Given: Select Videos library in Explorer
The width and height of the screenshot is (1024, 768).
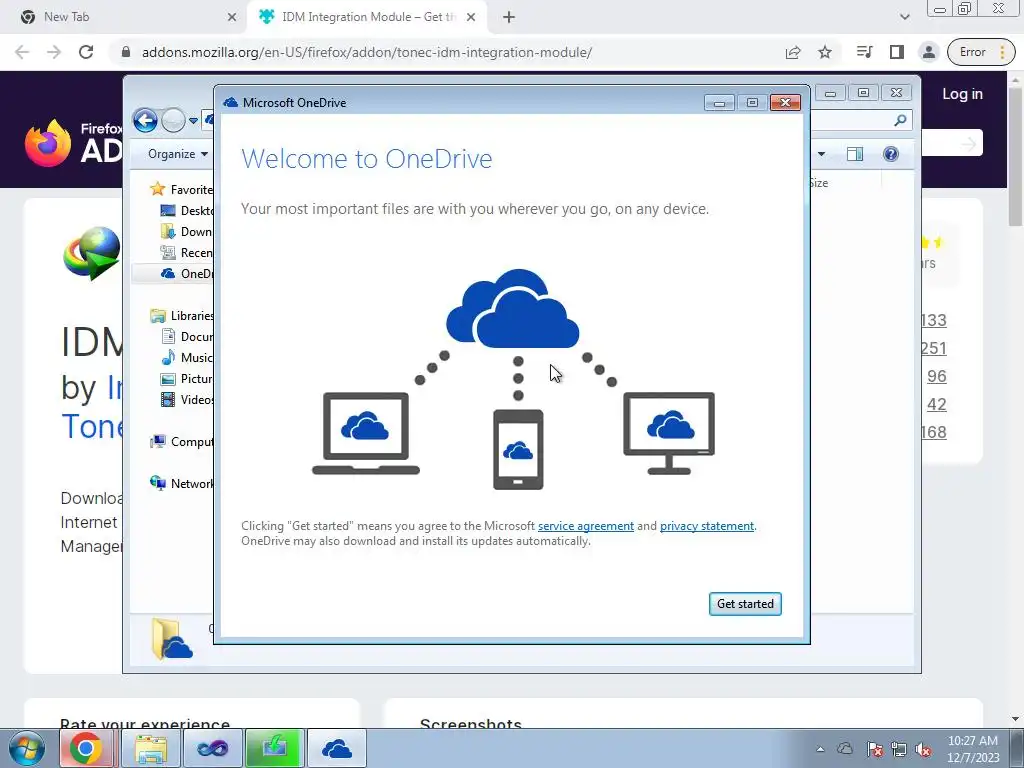Looking at the screenshot, I should pyautogui.click(x=187, y=399).
